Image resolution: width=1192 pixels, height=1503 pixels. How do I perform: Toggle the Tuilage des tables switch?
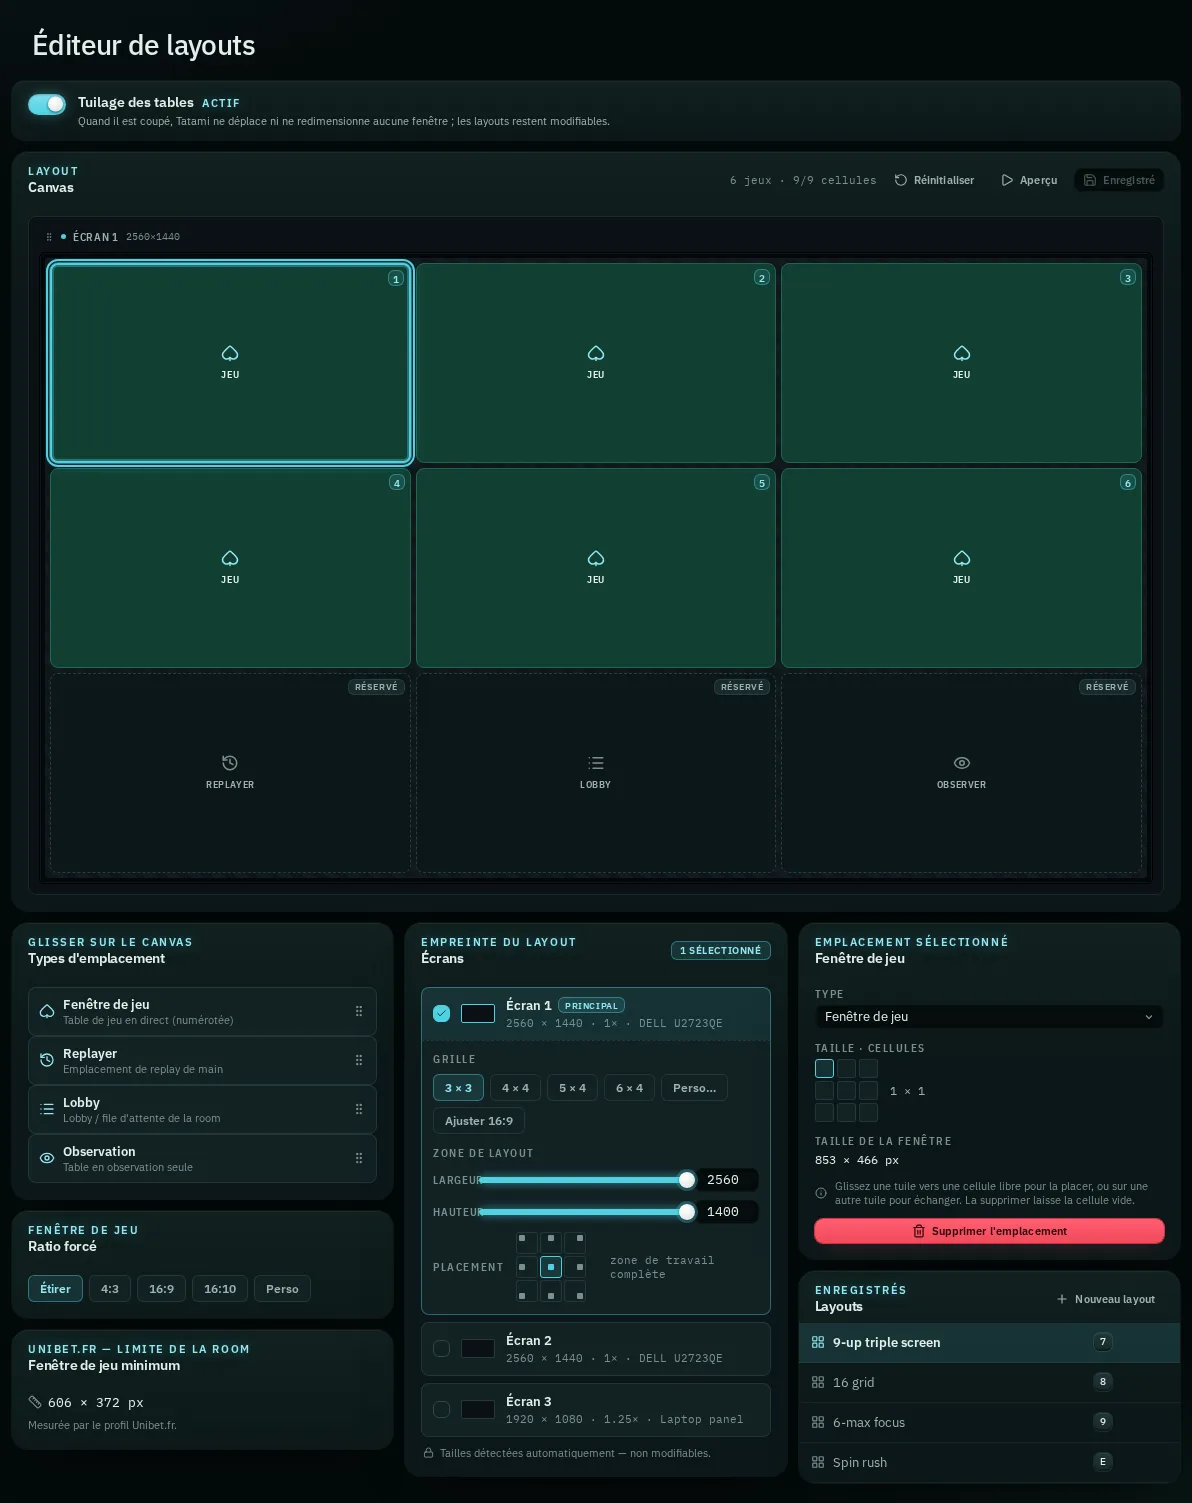click(47, 104)
